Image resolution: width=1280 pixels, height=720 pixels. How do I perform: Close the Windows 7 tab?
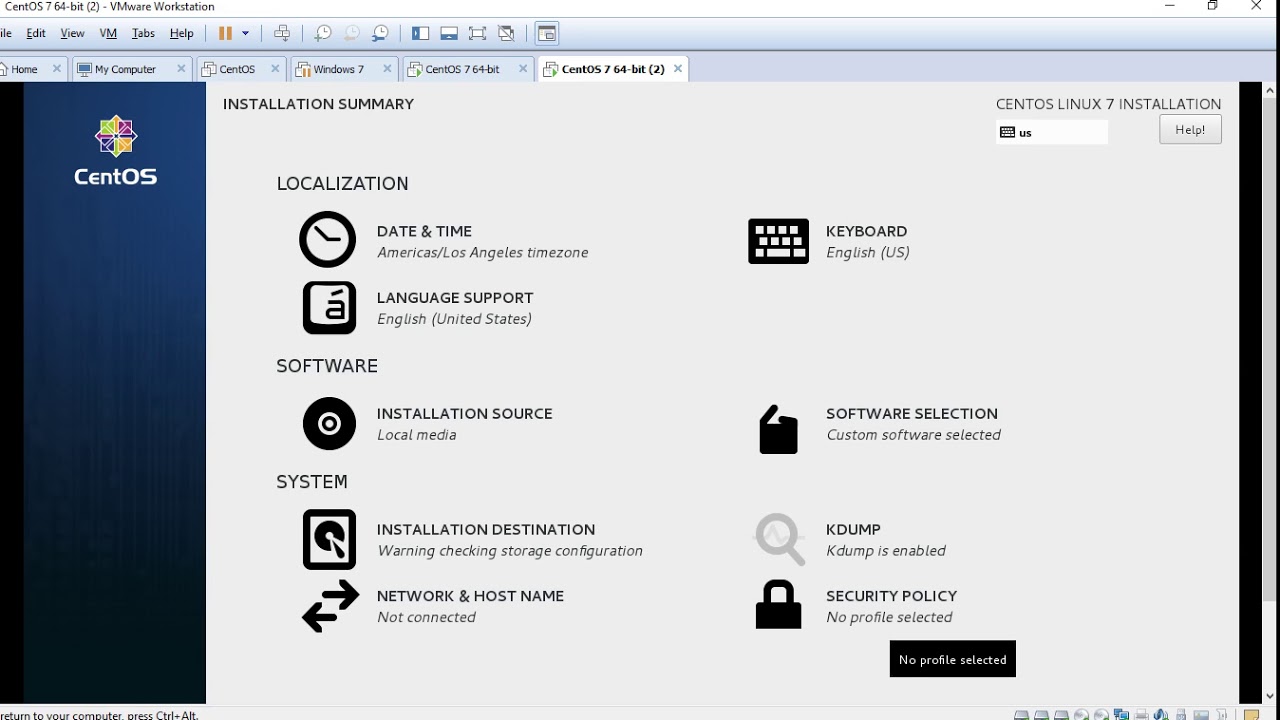pos(387,69)
